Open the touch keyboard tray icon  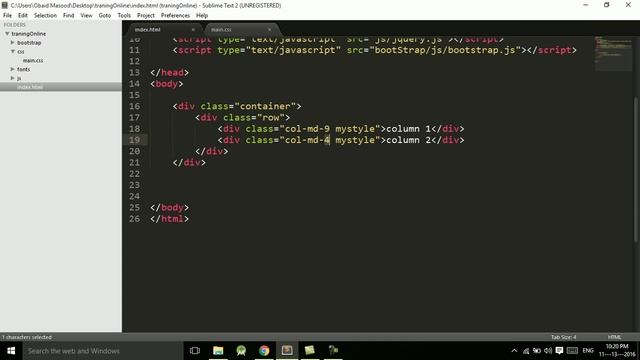coord(572,351)
